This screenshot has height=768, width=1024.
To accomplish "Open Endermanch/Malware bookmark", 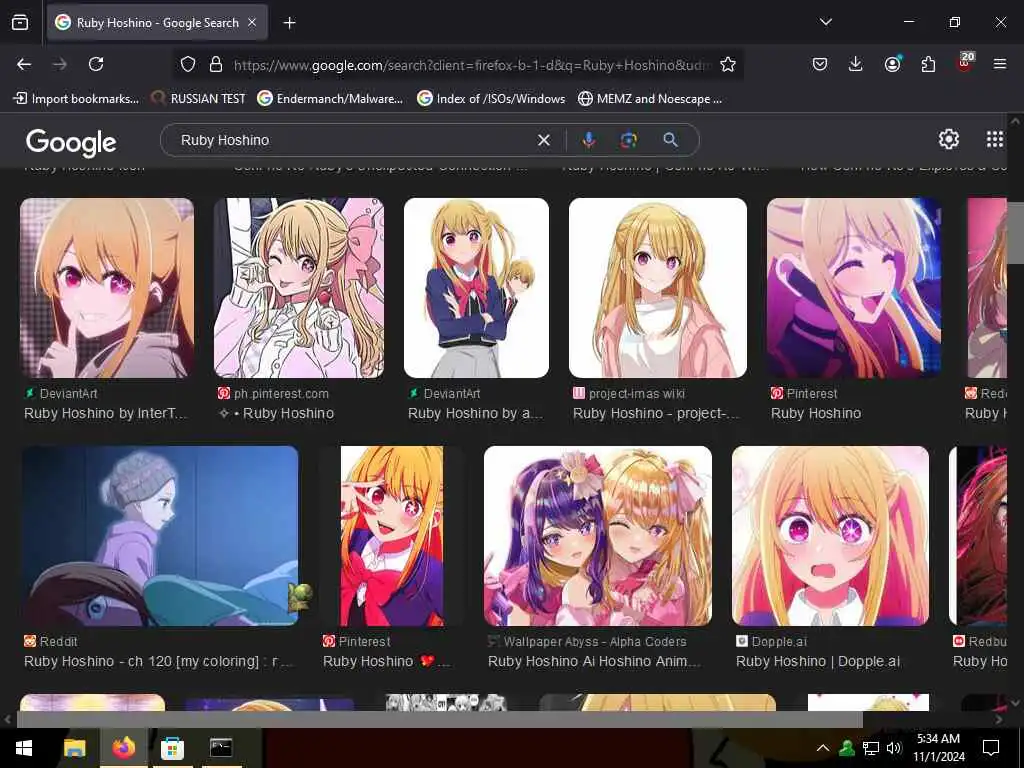I will pyautogui.click(x=330, y=99).
